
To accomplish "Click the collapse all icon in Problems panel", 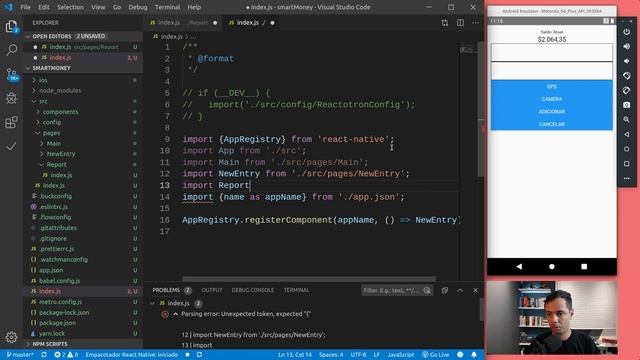I will click(x=444, y=290).
